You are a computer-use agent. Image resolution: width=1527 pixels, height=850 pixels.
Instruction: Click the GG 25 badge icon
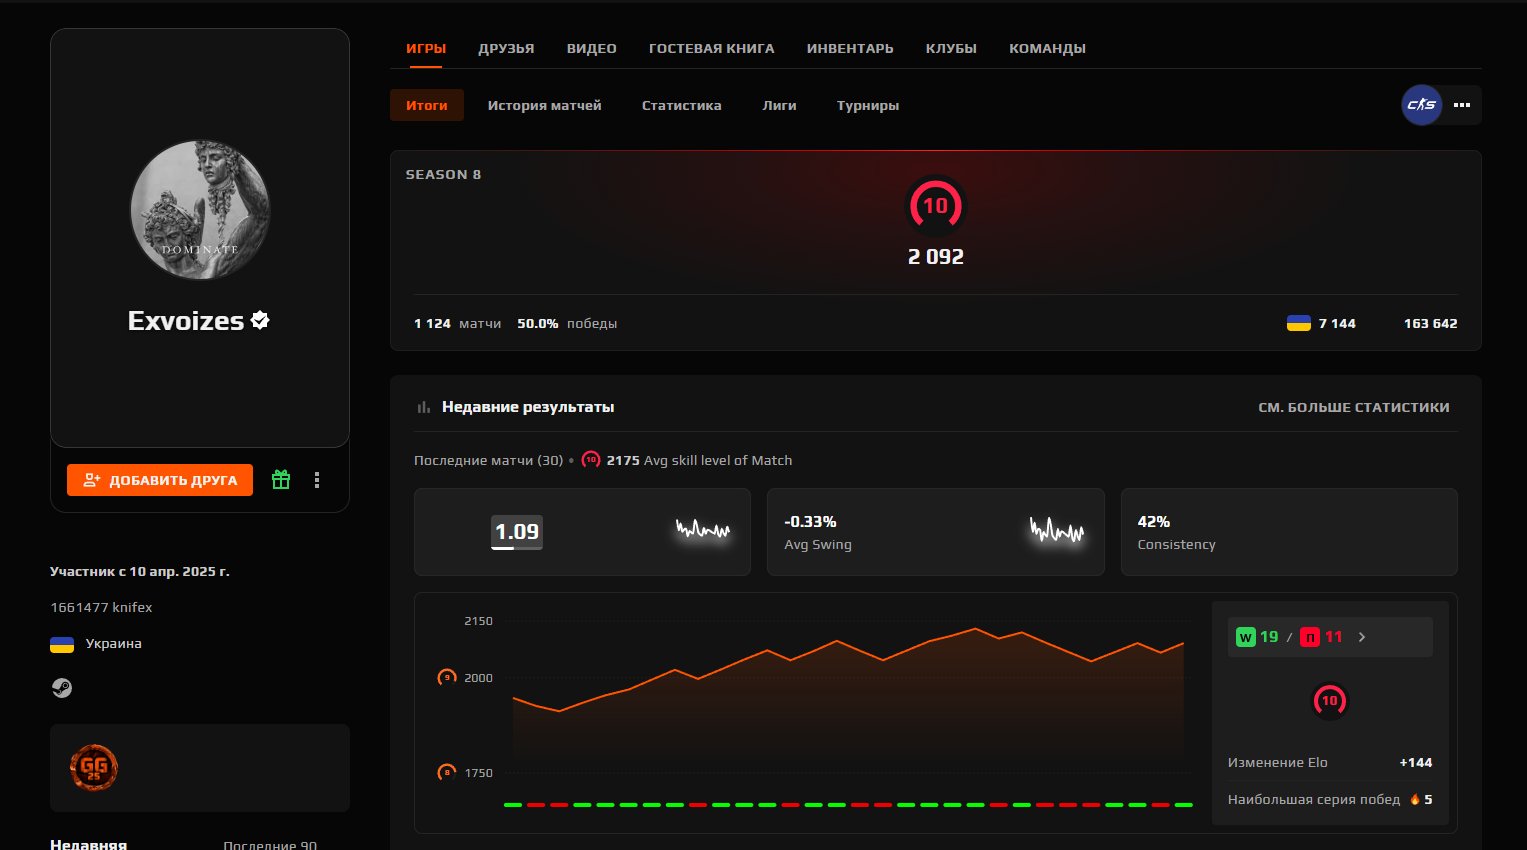tap(94, 768)
